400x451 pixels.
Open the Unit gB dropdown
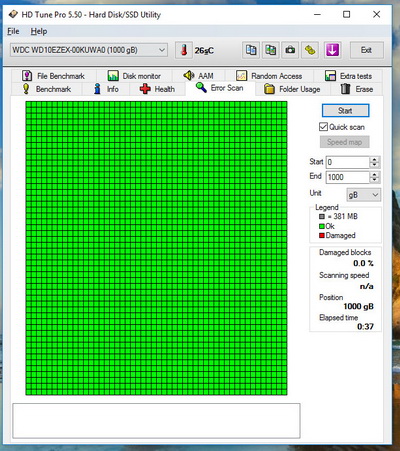coord(364,195)
